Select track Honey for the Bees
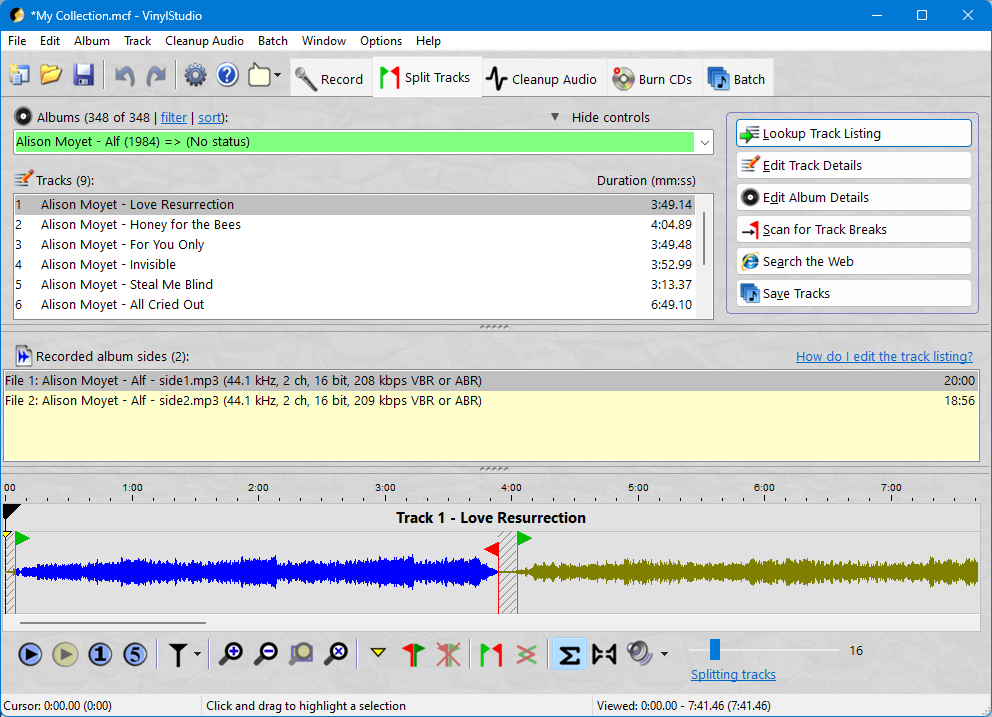992x717 pixels. tap(354, 225)
